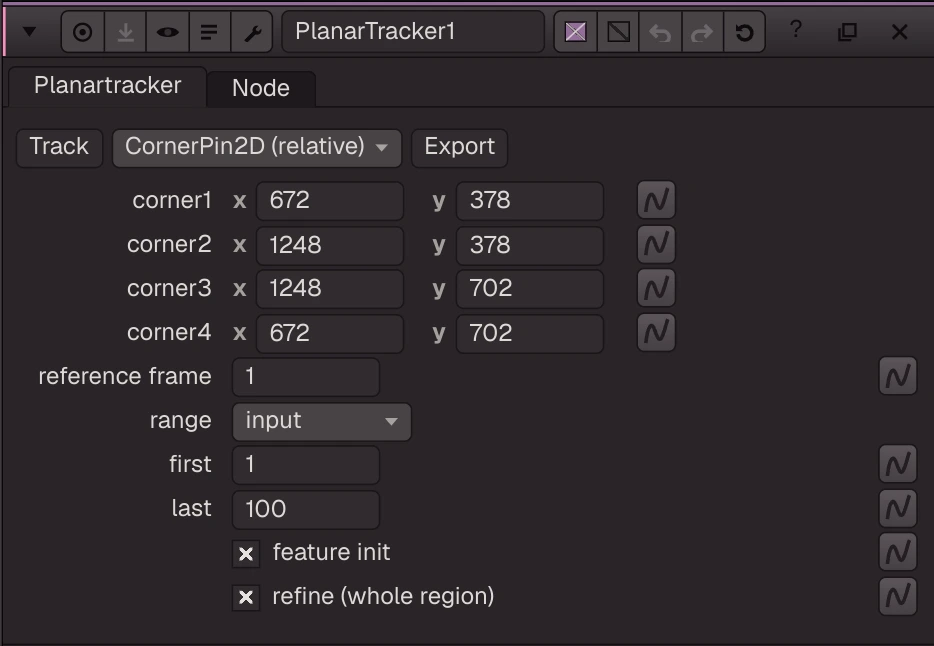
Task: Click the Export button
Action: point(459,147)
